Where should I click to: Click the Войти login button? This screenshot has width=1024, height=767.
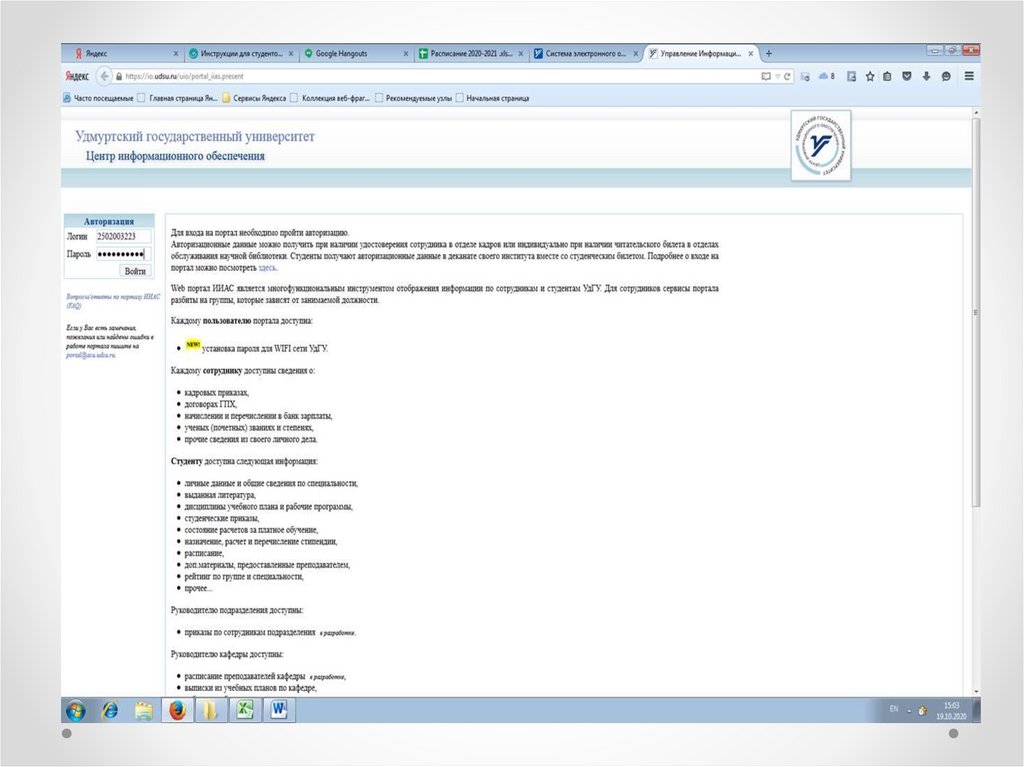point(135,271)
